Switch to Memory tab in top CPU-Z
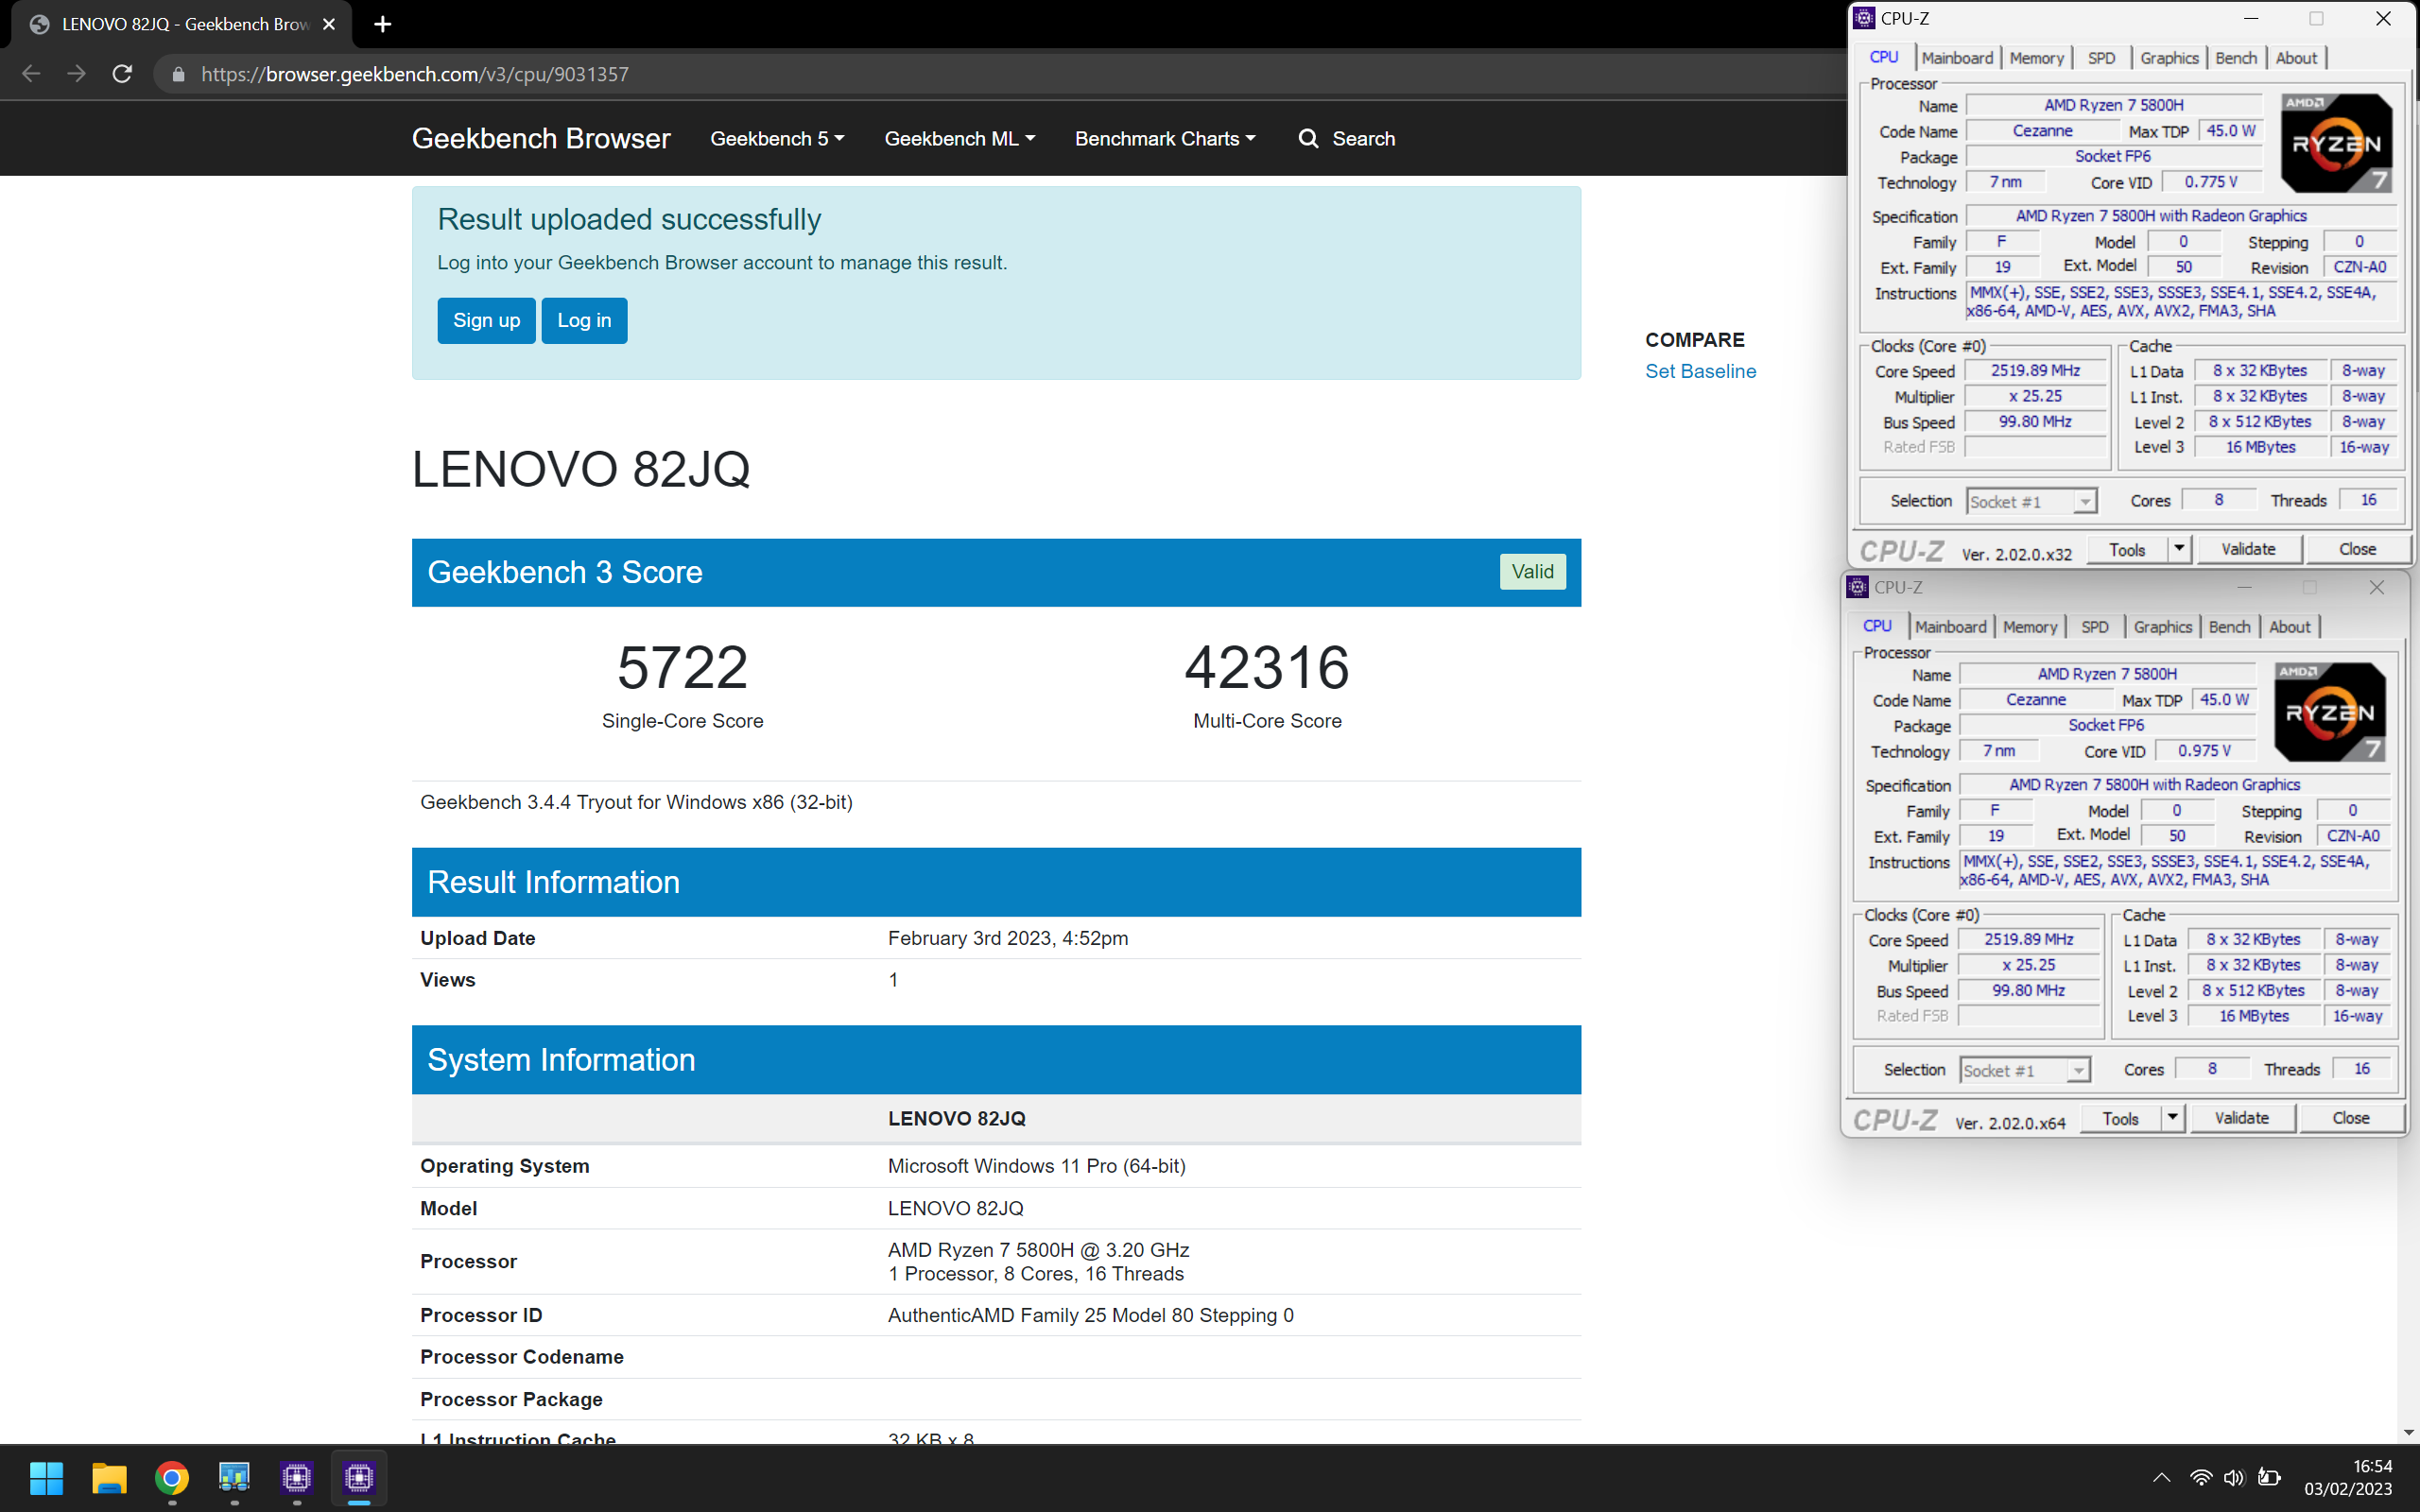Screen dimensions: 2420x1512 pos(2036,58)
